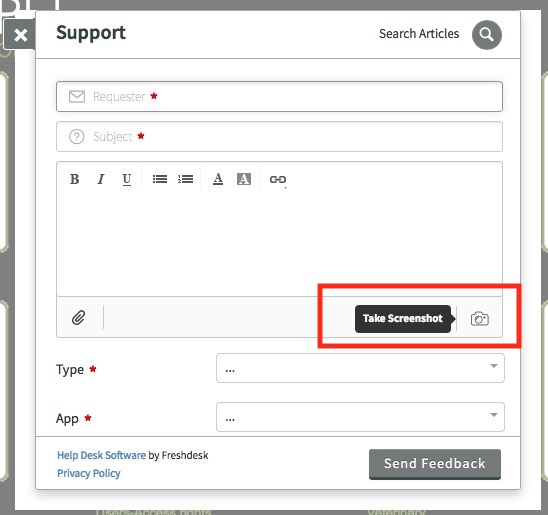548x515 pixels.
Task: Insert a numbered list
Action: click(x=186, y=179)
